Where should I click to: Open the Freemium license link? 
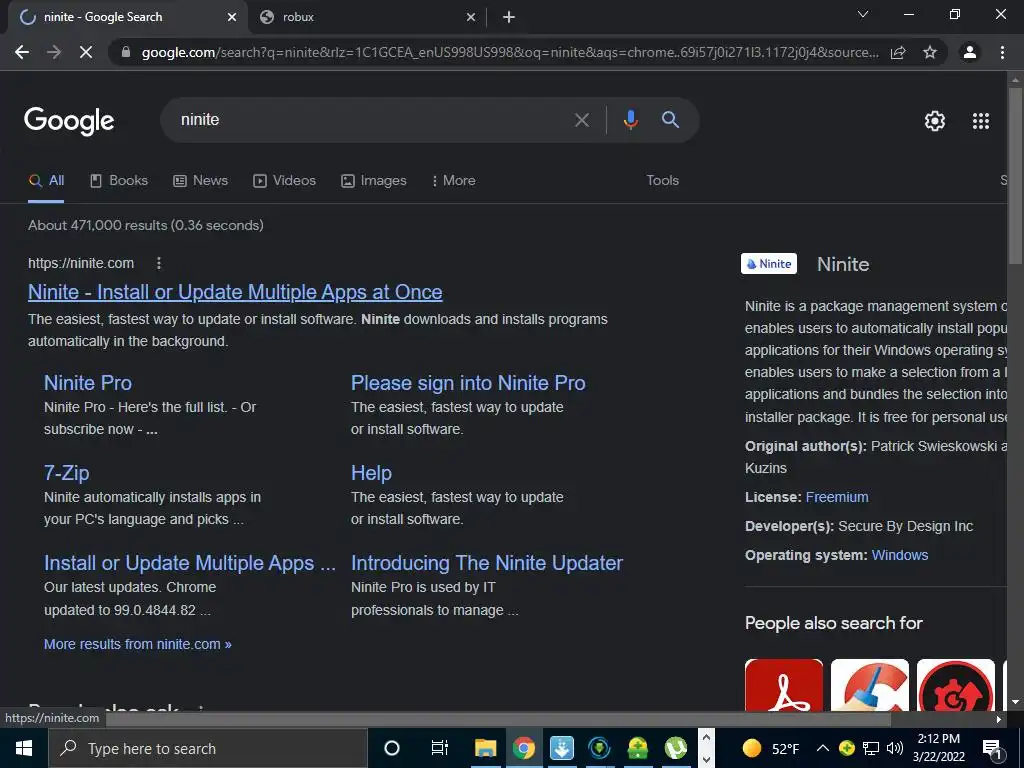837,497
